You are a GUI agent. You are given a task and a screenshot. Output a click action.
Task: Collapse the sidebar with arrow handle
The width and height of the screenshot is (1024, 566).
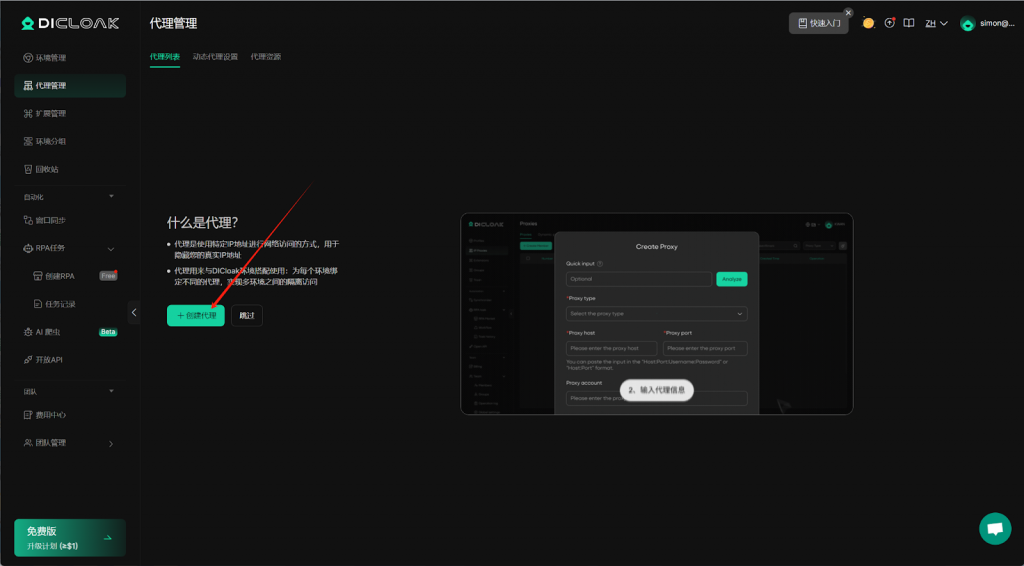pyautogui.click(x=134, y=313)
